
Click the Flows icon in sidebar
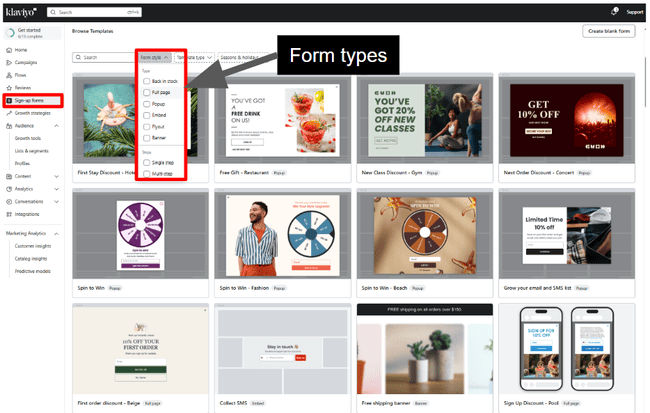coord(9,75)
